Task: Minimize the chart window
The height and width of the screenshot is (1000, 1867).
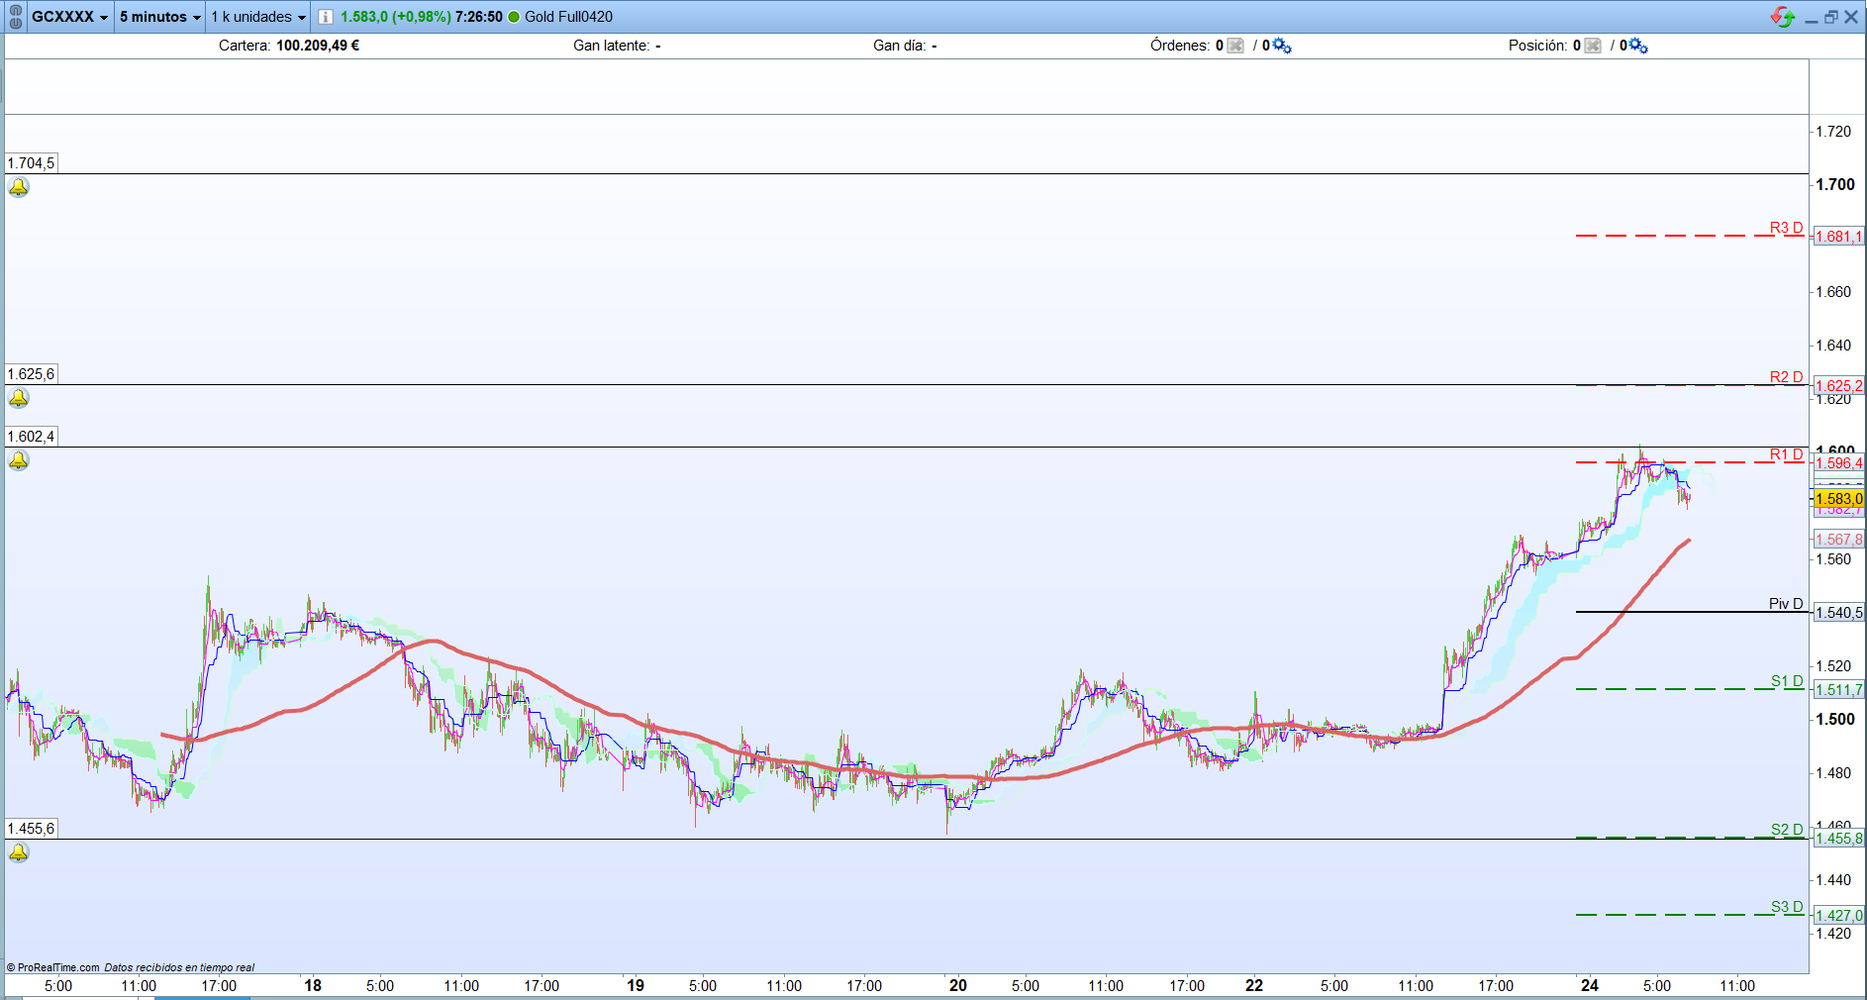Action: (1811, 18)
